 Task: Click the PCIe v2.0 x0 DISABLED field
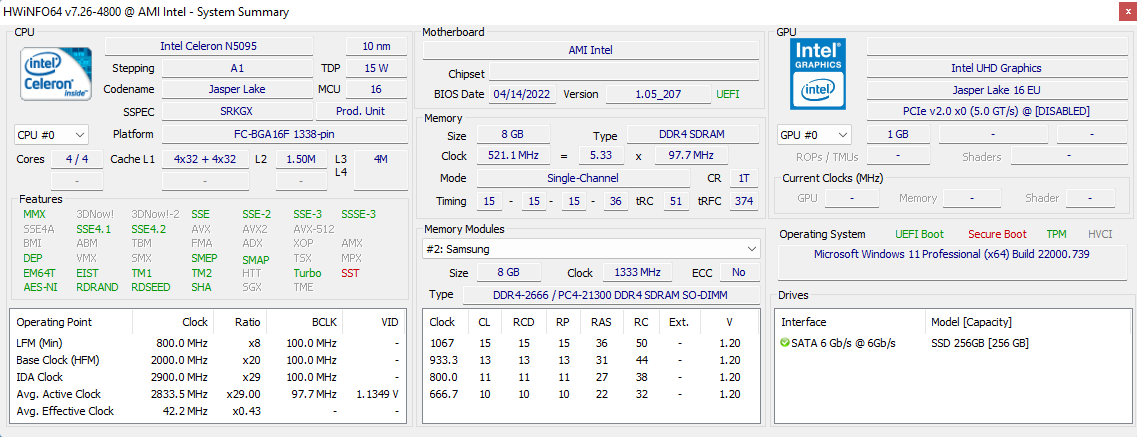tap(996, 112)
